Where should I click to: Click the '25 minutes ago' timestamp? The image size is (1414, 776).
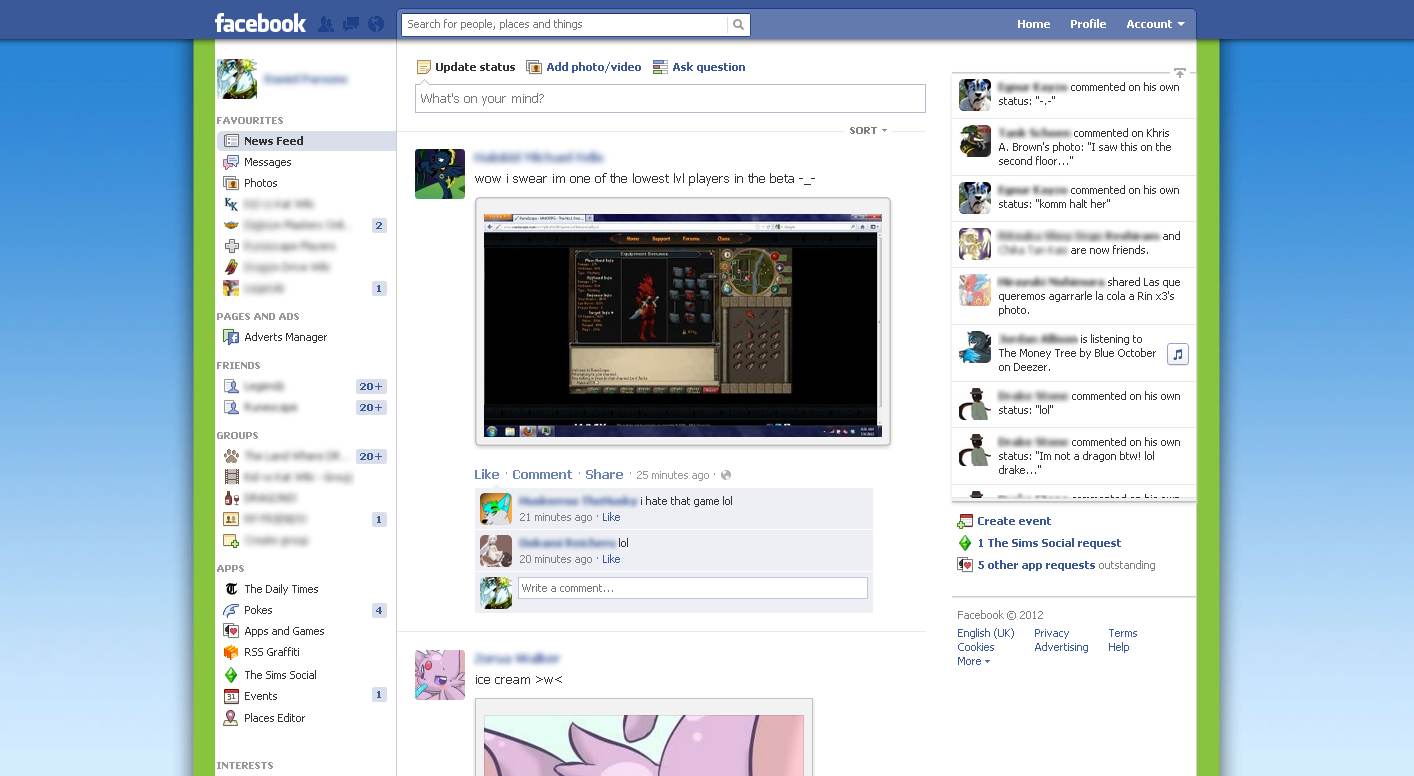point(672,475)
